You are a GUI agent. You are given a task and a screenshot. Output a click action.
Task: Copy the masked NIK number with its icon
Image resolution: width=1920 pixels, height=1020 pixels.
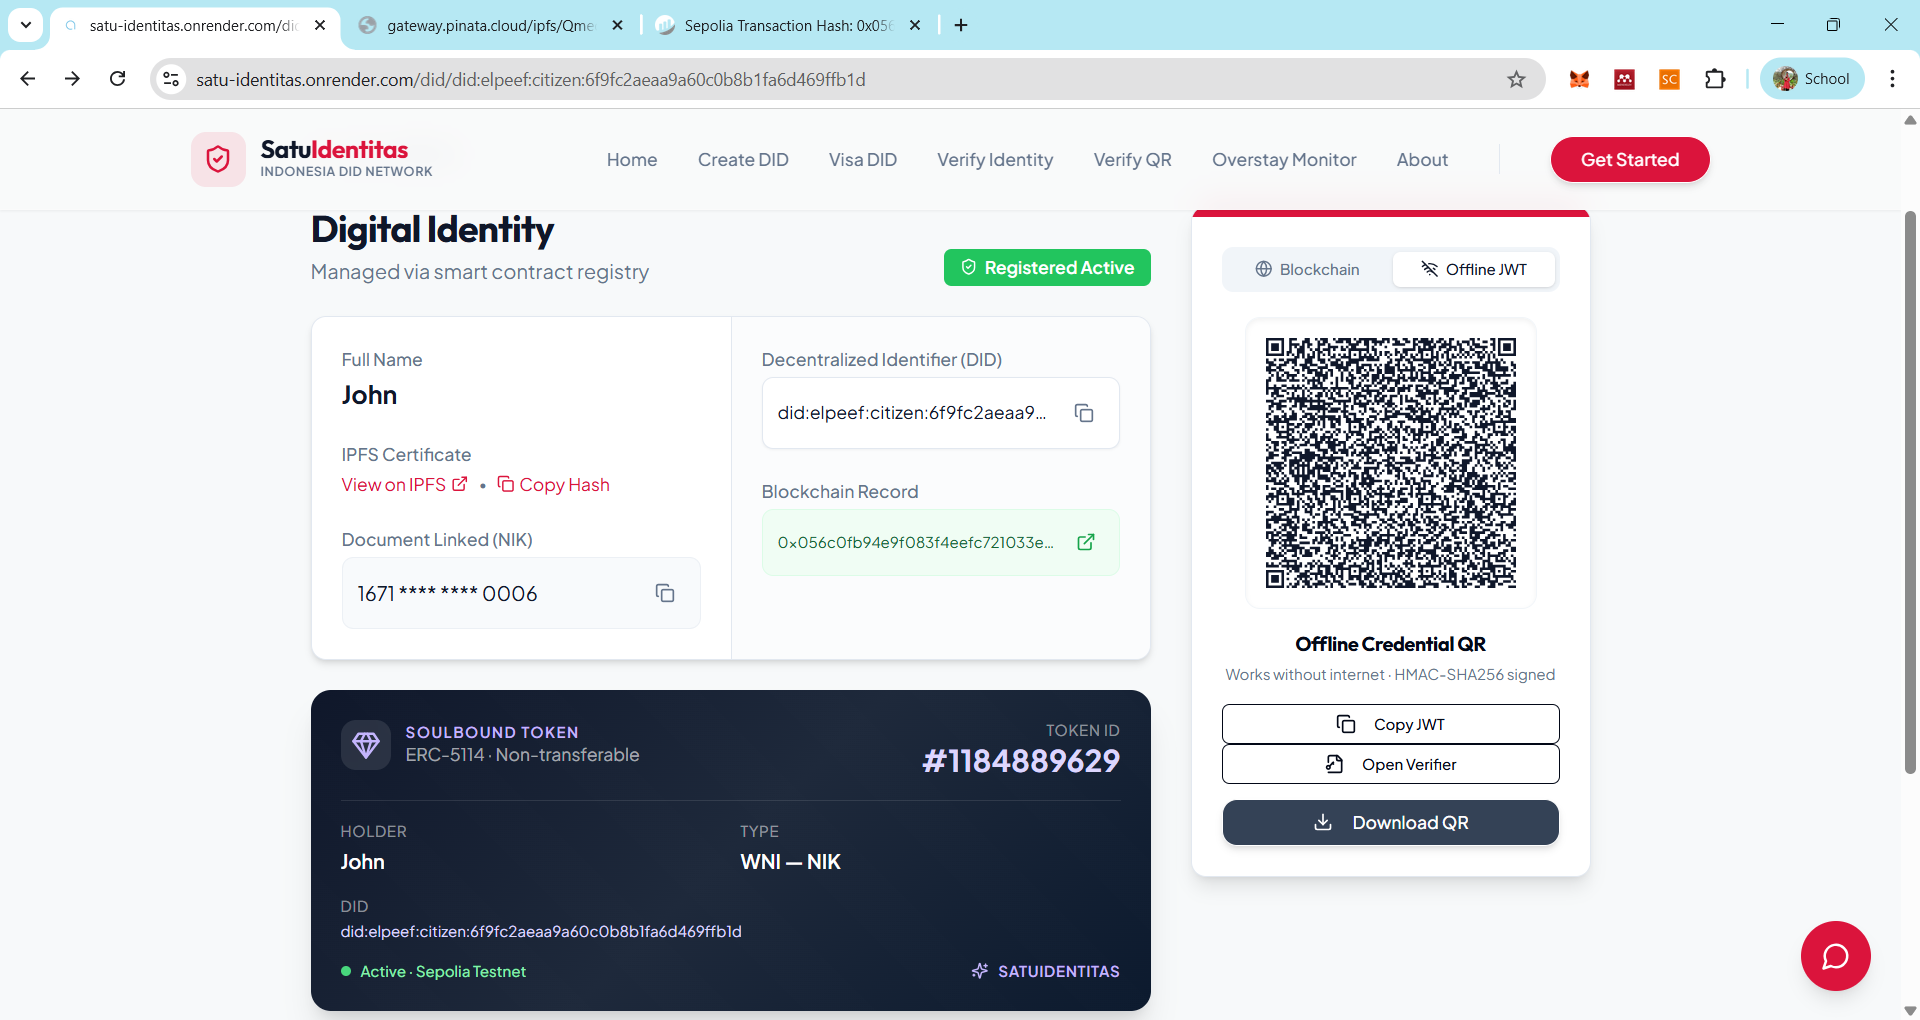point(665,593)
